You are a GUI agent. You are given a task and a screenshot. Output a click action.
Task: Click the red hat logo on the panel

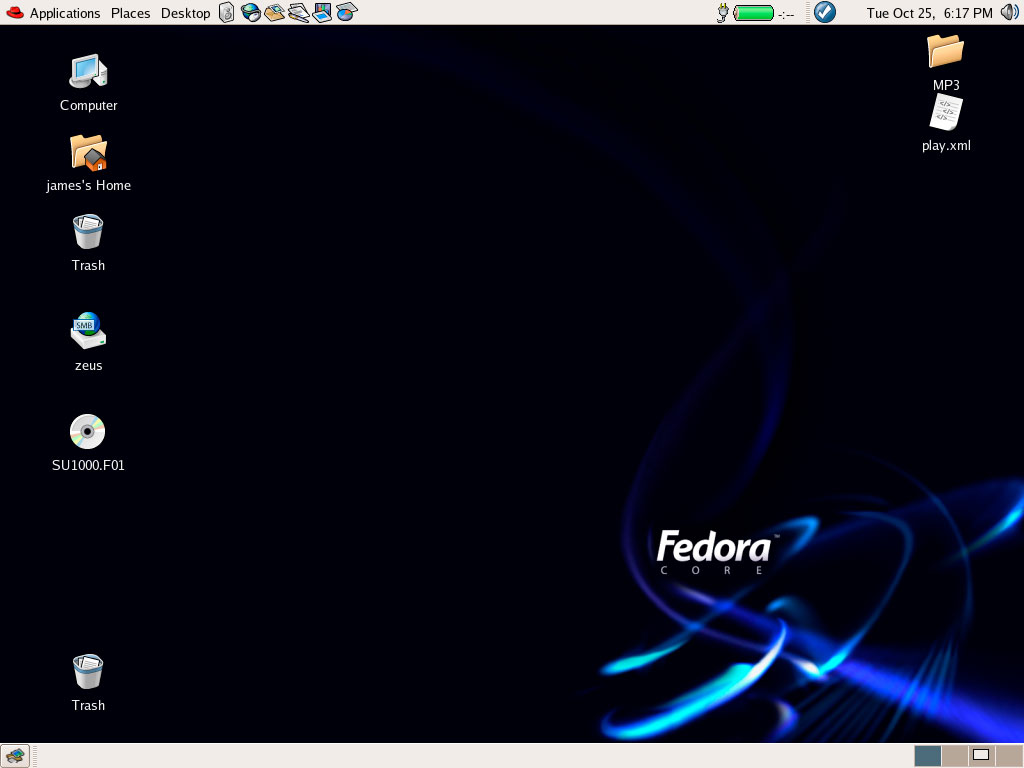click(14, 12)
